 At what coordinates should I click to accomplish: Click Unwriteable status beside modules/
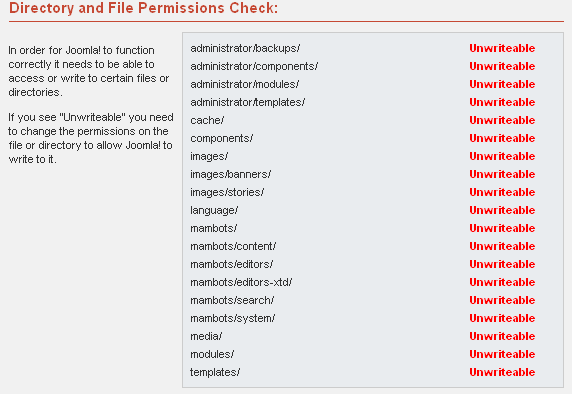tap(502, 354)
